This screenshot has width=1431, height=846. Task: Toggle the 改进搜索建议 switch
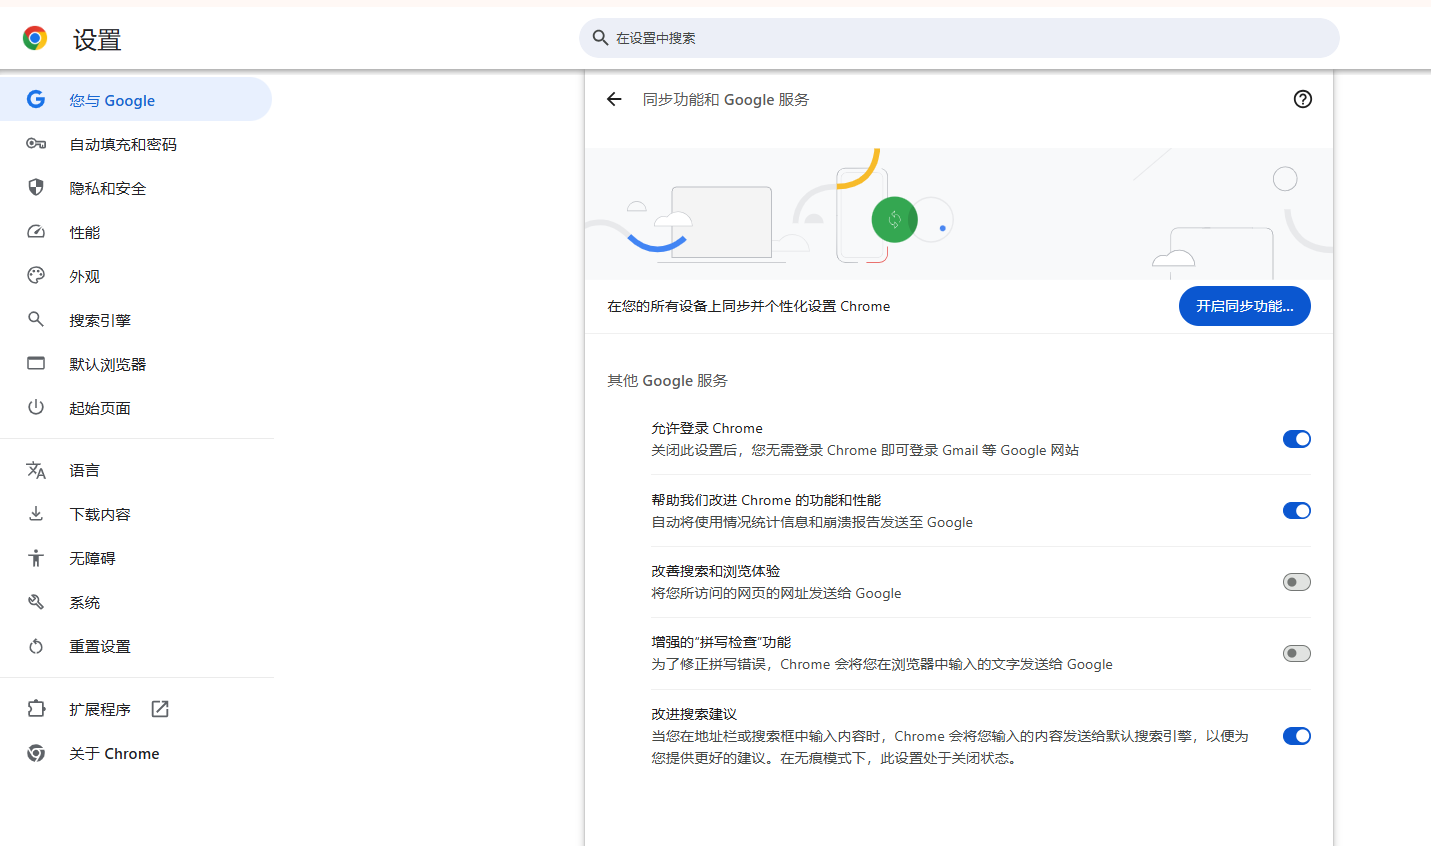point(1296,736)
